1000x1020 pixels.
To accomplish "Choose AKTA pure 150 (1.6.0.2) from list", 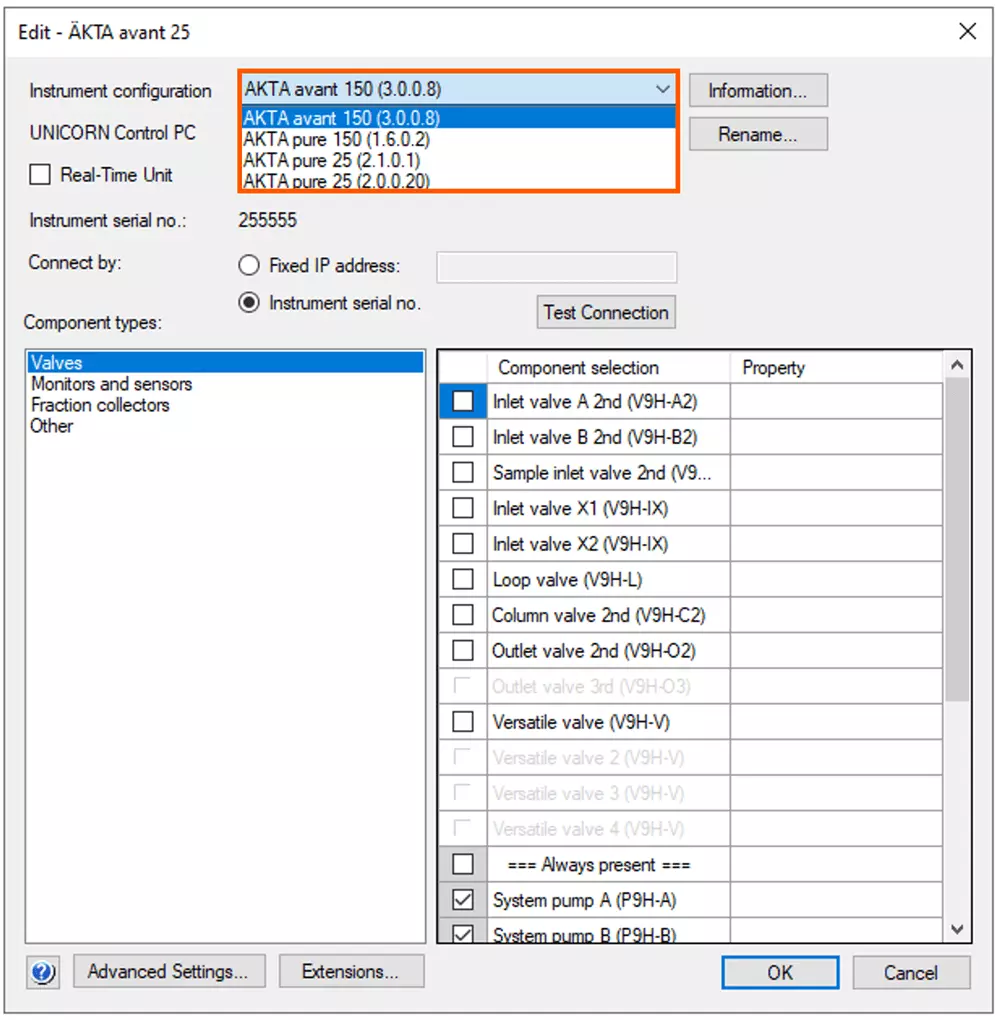I will [x=336, y=139].
